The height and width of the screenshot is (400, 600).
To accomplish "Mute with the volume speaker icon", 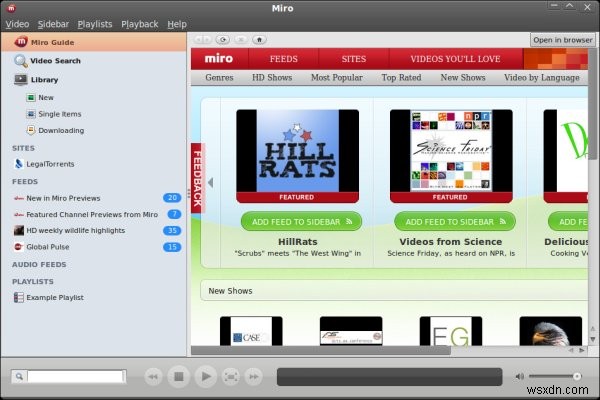I will [519, 377].
